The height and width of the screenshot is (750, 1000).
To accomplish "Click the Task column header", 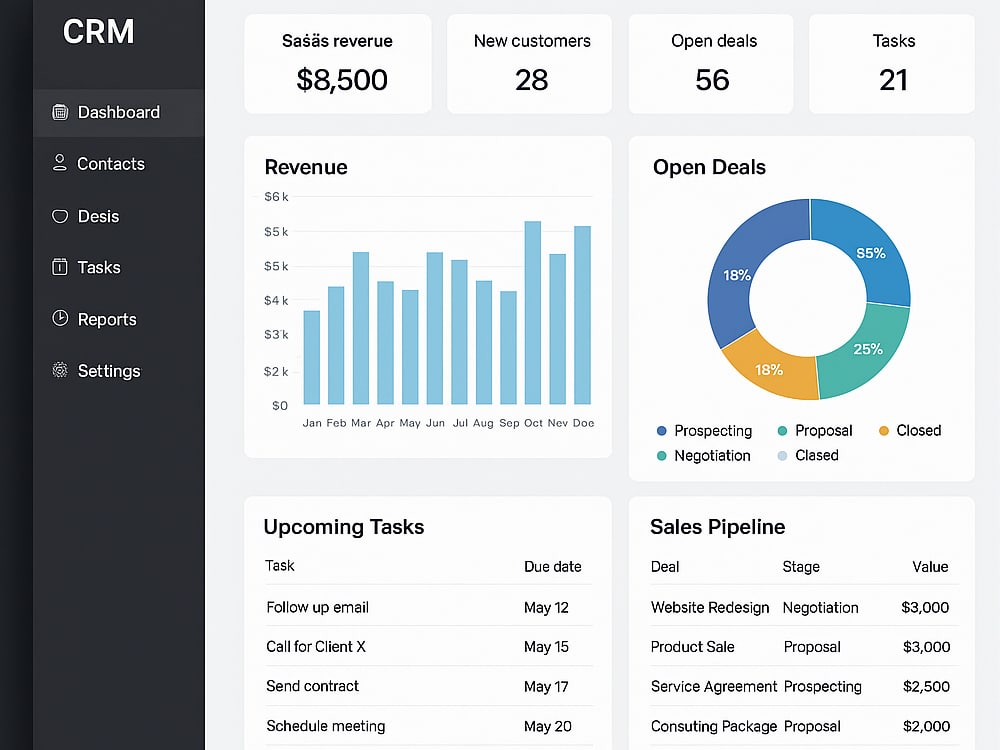I will point(279,566).
